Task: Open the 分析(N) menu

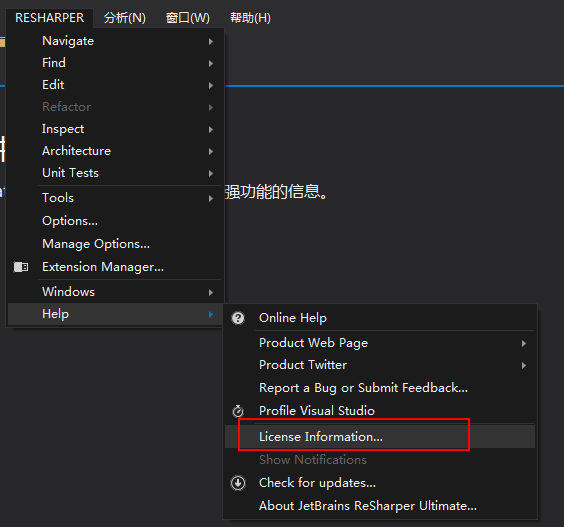Action: click(x=125, y=18)
